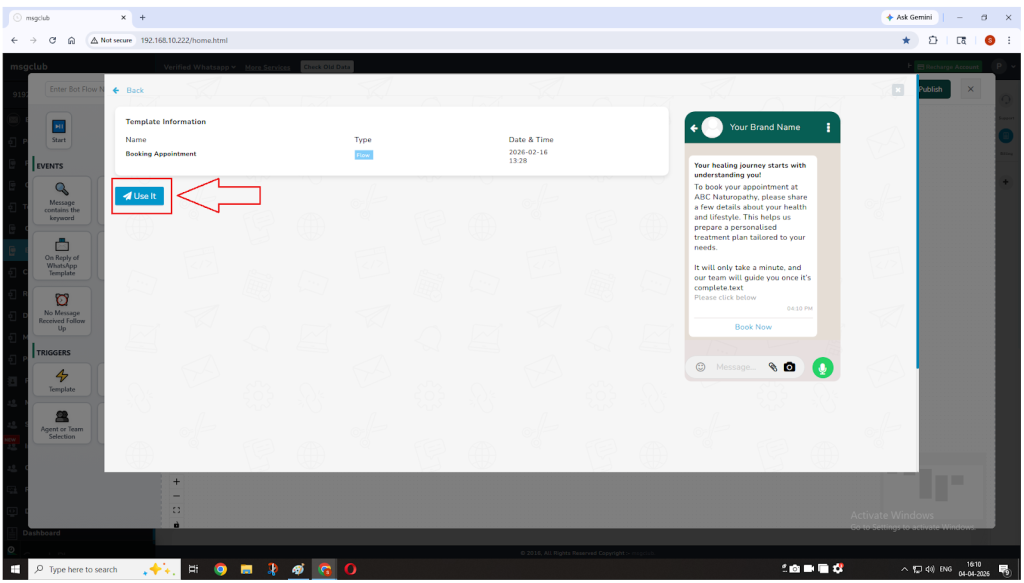Tap Book Now in WhatsApp preview

click(x=753, y=327)
